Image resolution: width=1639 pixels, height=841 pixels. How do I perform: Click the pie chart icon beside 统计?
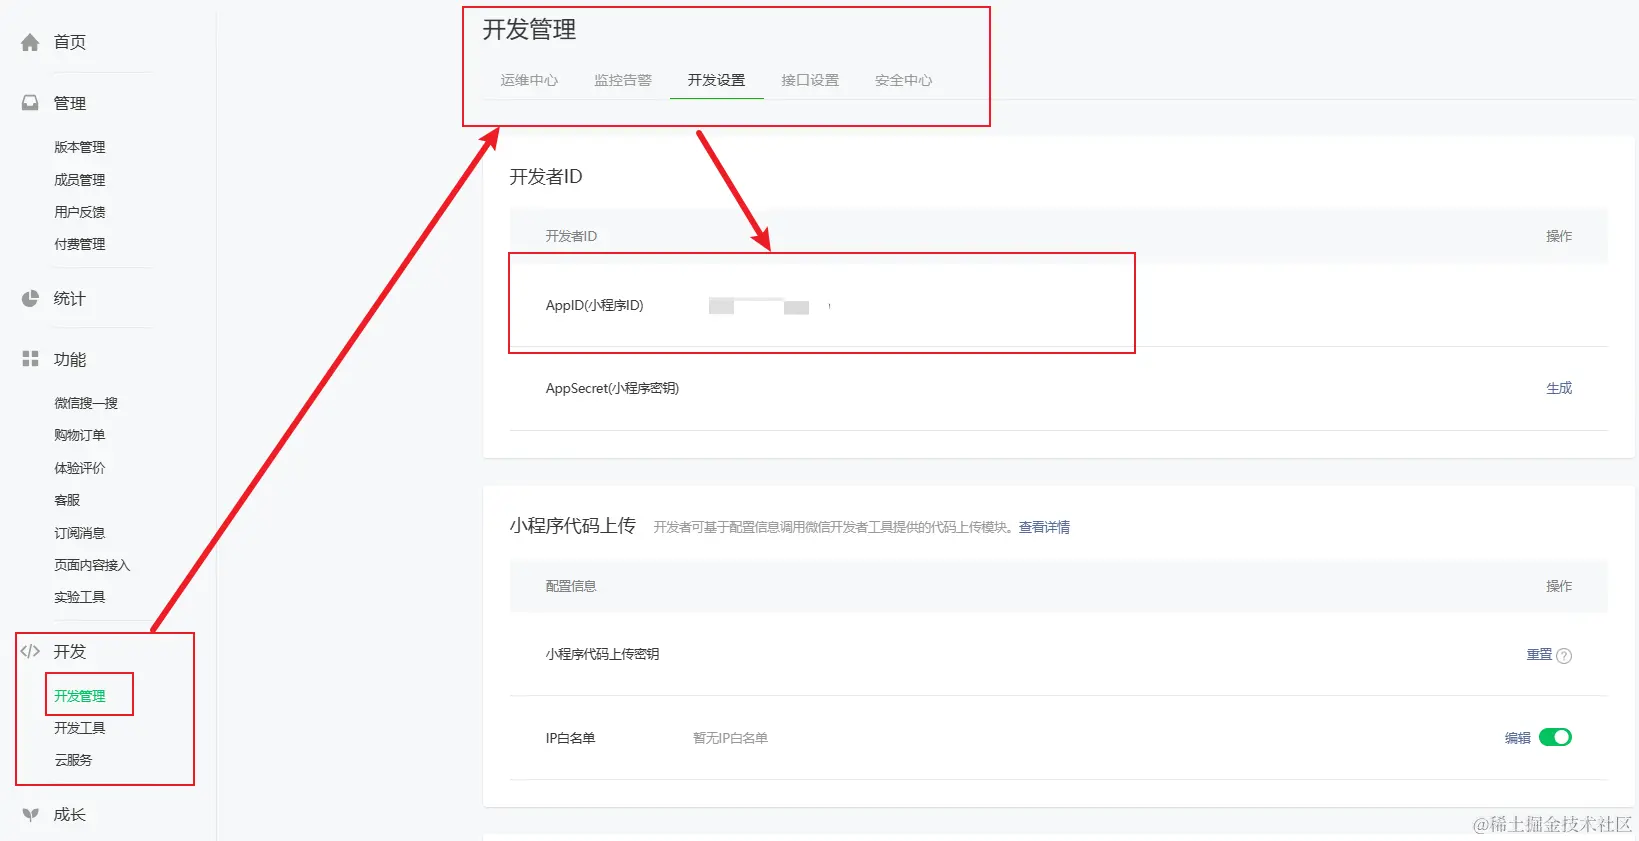30,298
